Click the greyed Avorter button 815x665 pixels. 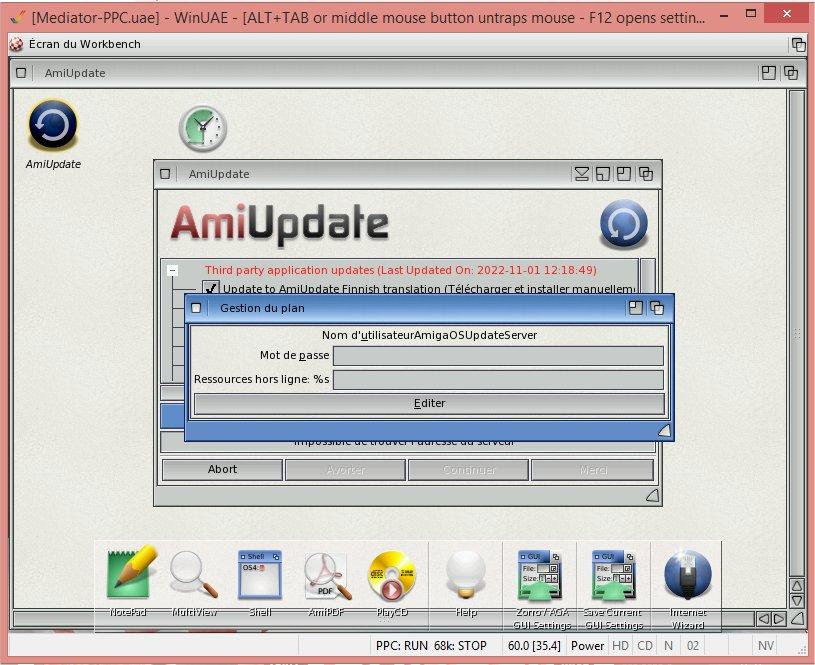coord(346,470)
